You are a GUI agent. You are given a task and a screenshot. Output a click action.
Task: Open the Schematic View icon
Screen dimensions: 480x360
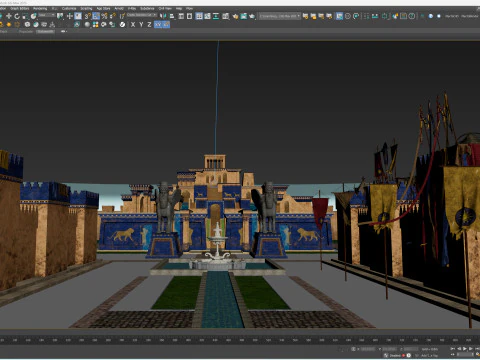pyautogui.click(x=216, y=16)
